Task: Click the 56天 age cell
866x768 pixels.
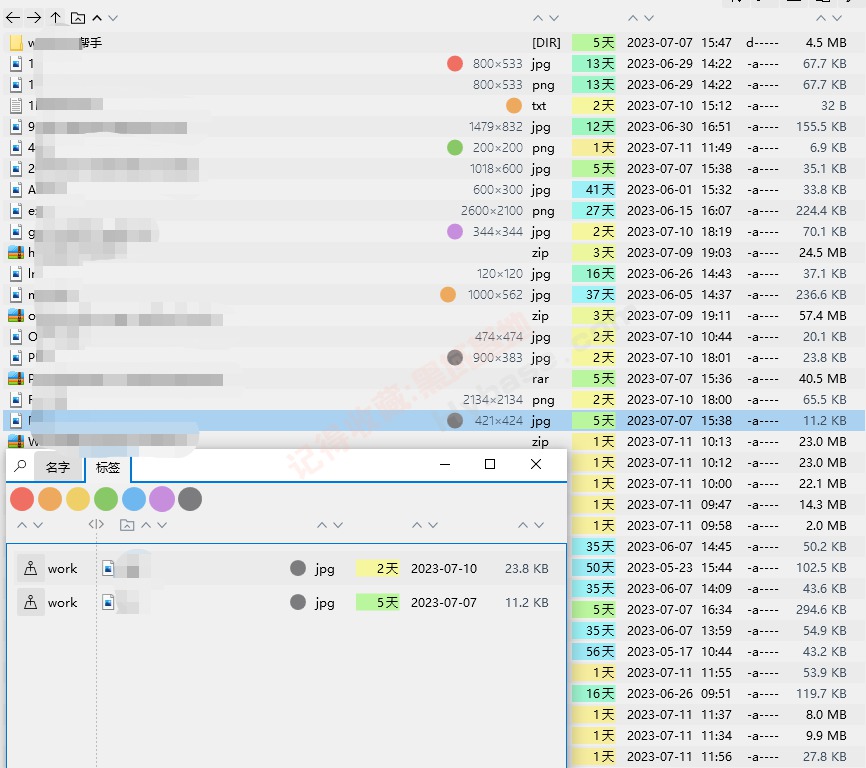Action: tap(594, 652)
